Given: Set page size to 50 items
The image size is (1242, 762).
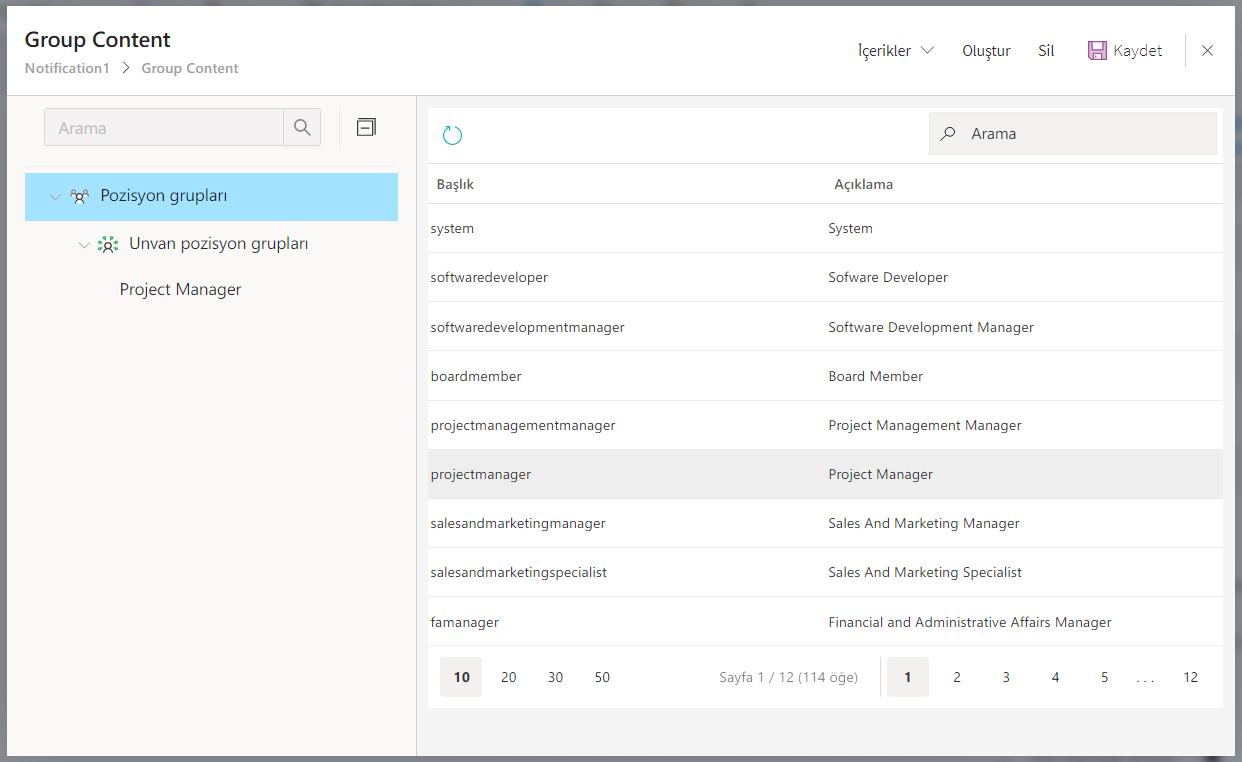Looking at the screenshot, I should click(x=602, y=677).
